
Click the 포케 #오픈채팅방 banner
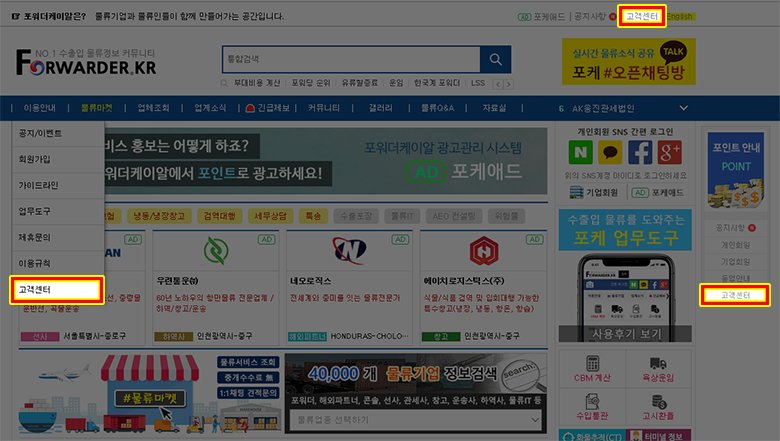[x=629, y=62]
